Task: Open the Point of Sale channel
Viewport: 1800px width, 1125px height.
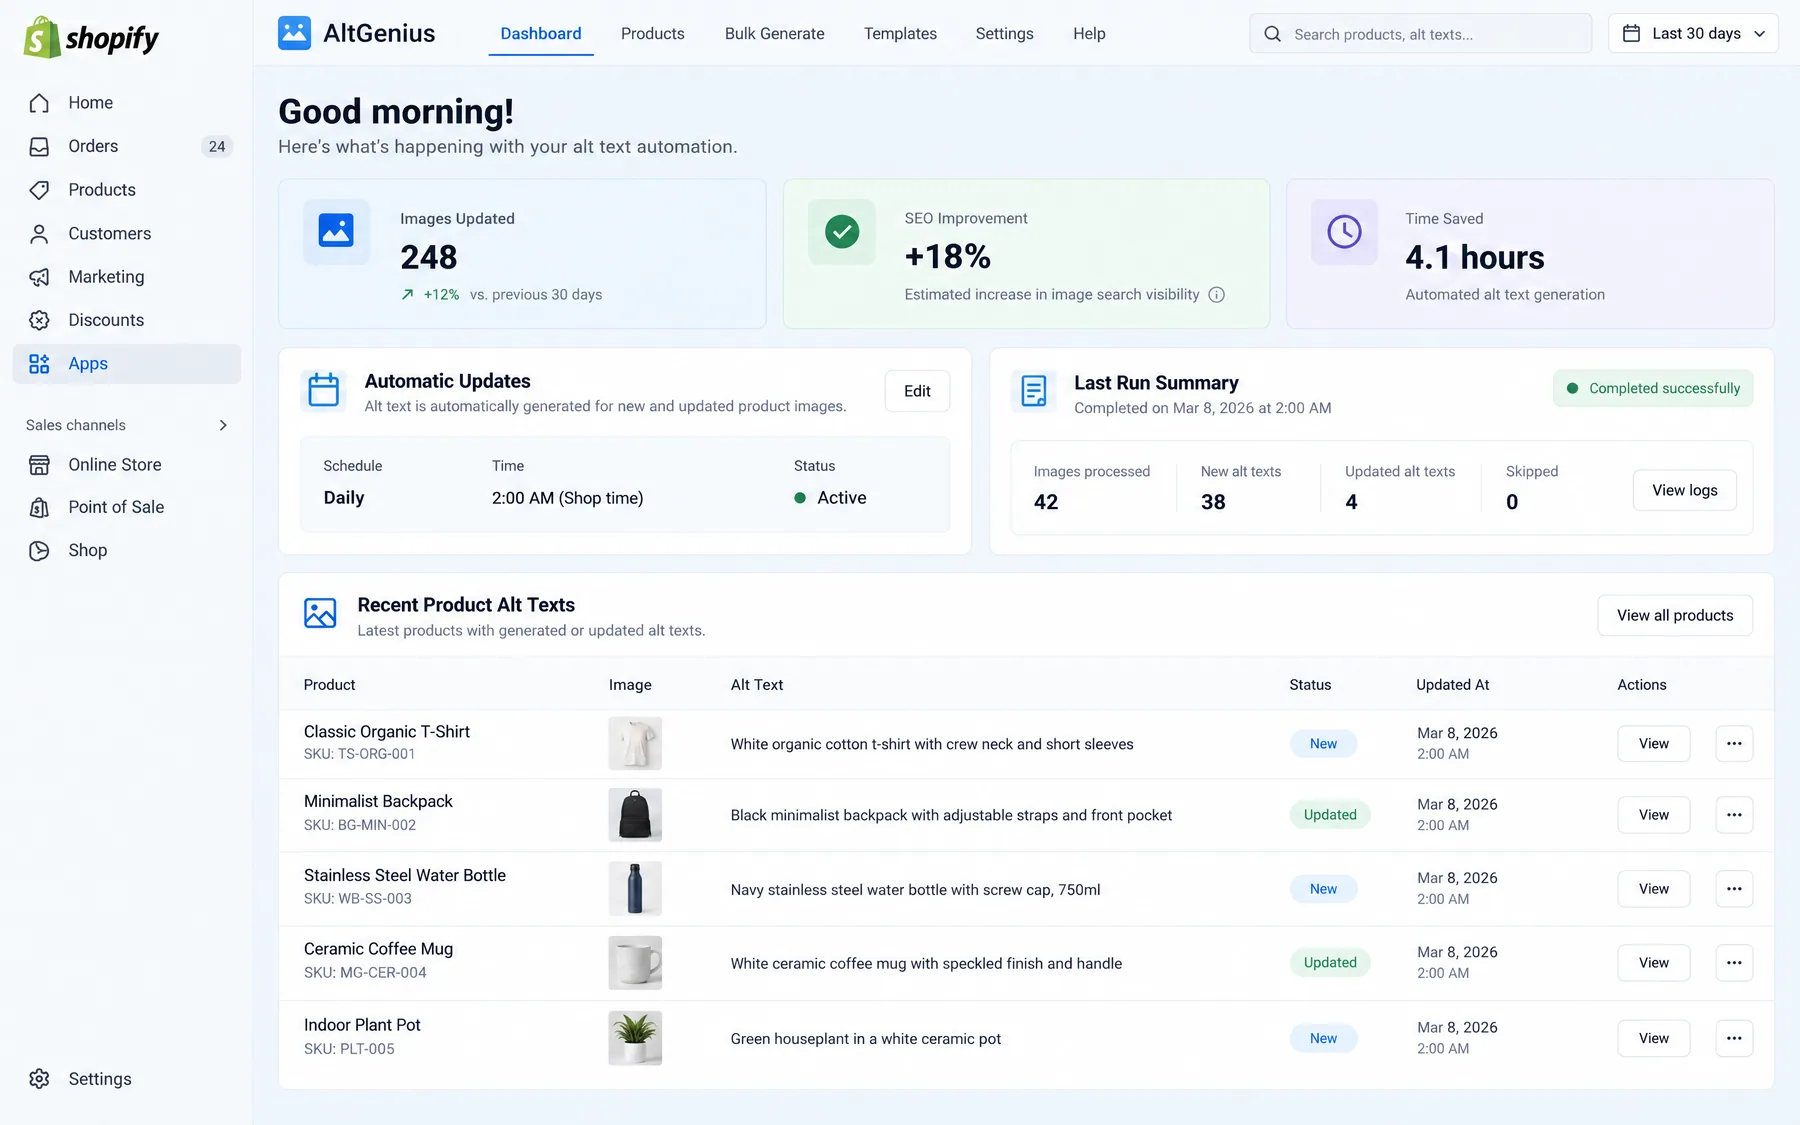Action: pos(126,507)
